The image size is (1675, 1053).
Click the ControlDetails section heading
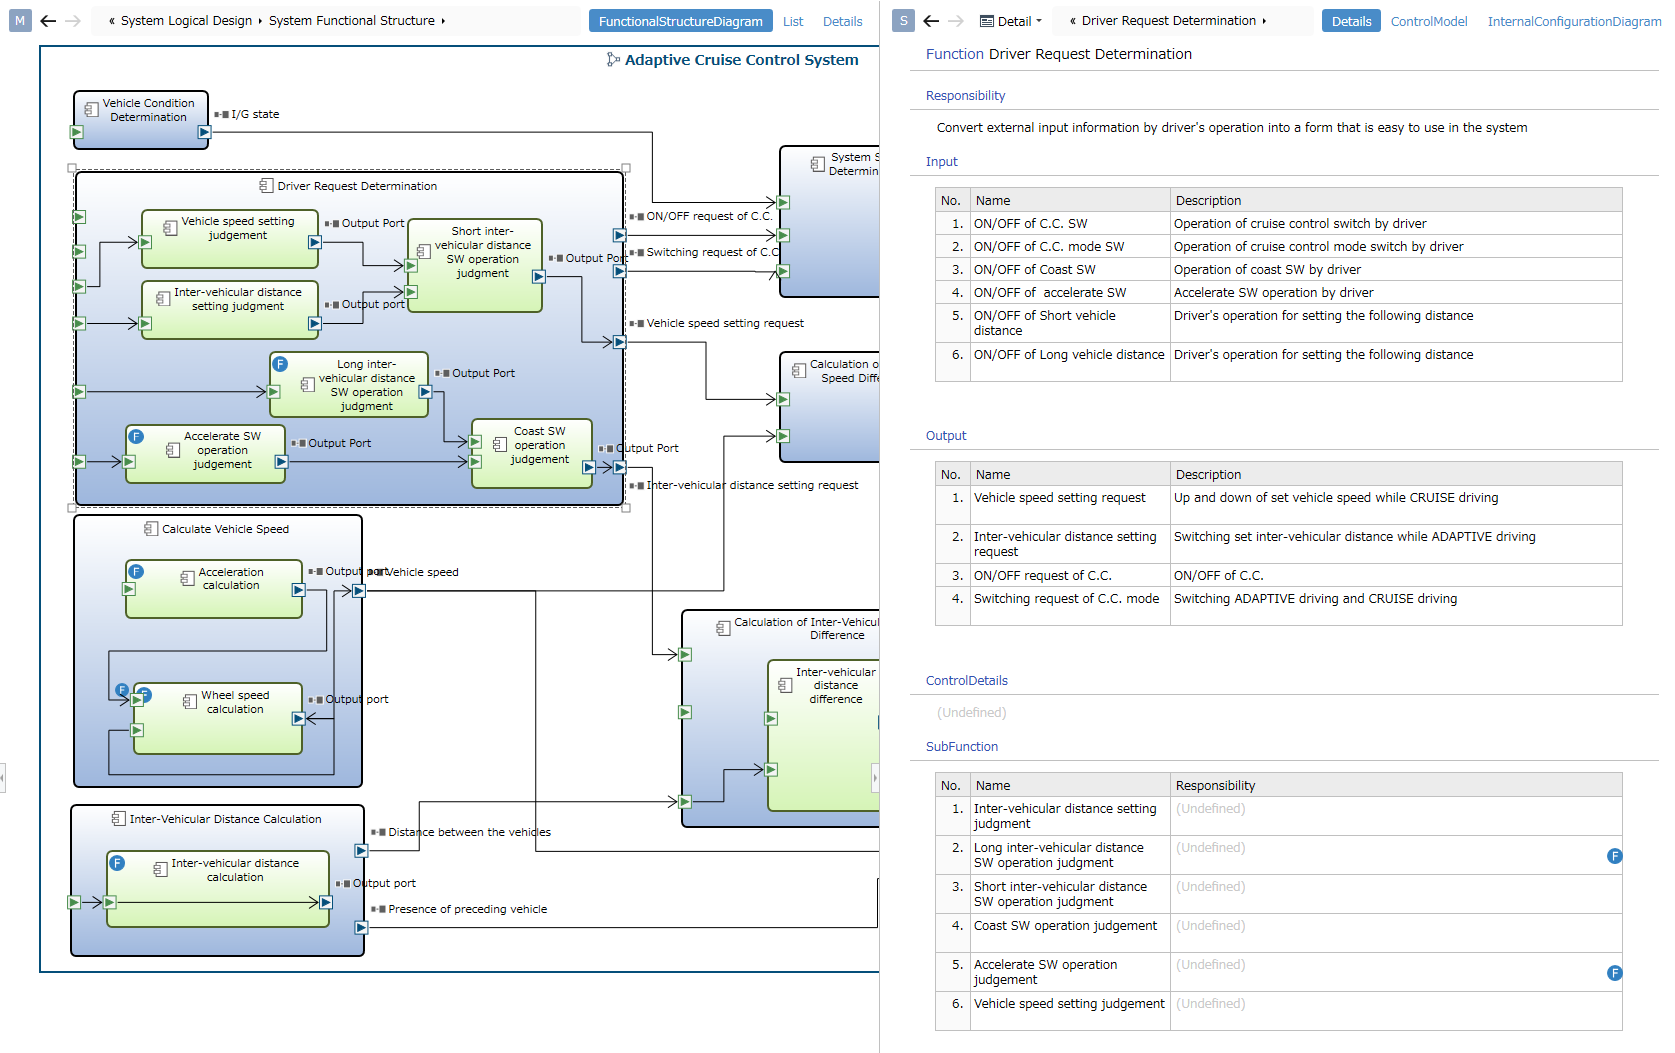click(x=966, y=681)
